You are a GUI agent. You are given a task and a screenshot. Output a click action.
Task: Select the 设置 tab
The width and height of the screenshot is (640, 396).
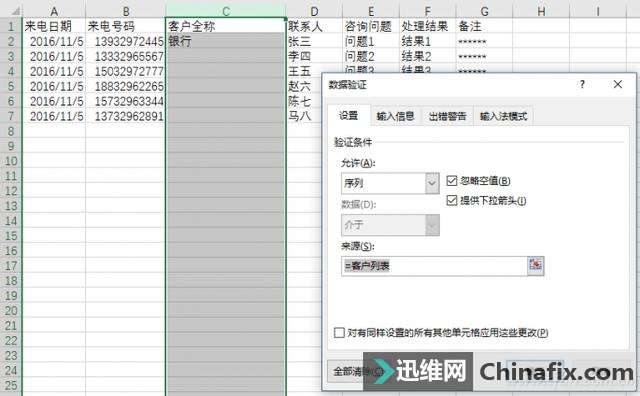[x=349, y=116]
